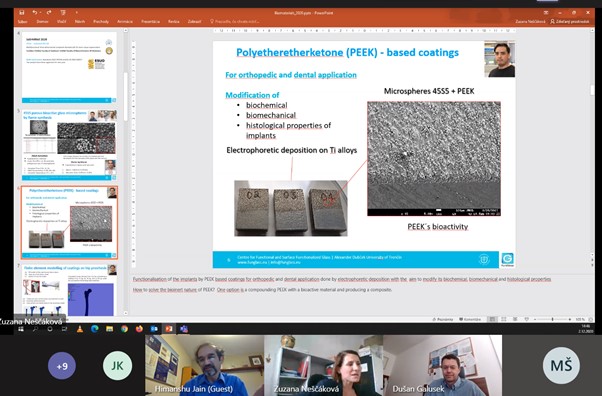Open Firefox from the taskbar
Image resolution: width=602 pixels, height=396 pixels.
pos(139,328)
